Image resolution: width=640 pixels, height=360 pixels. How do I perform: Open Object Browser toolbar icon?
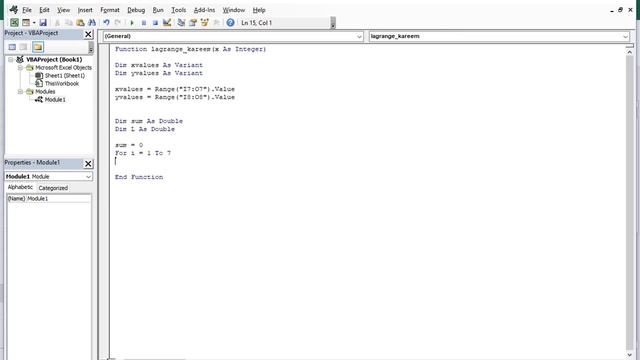[x=204, y=23]
